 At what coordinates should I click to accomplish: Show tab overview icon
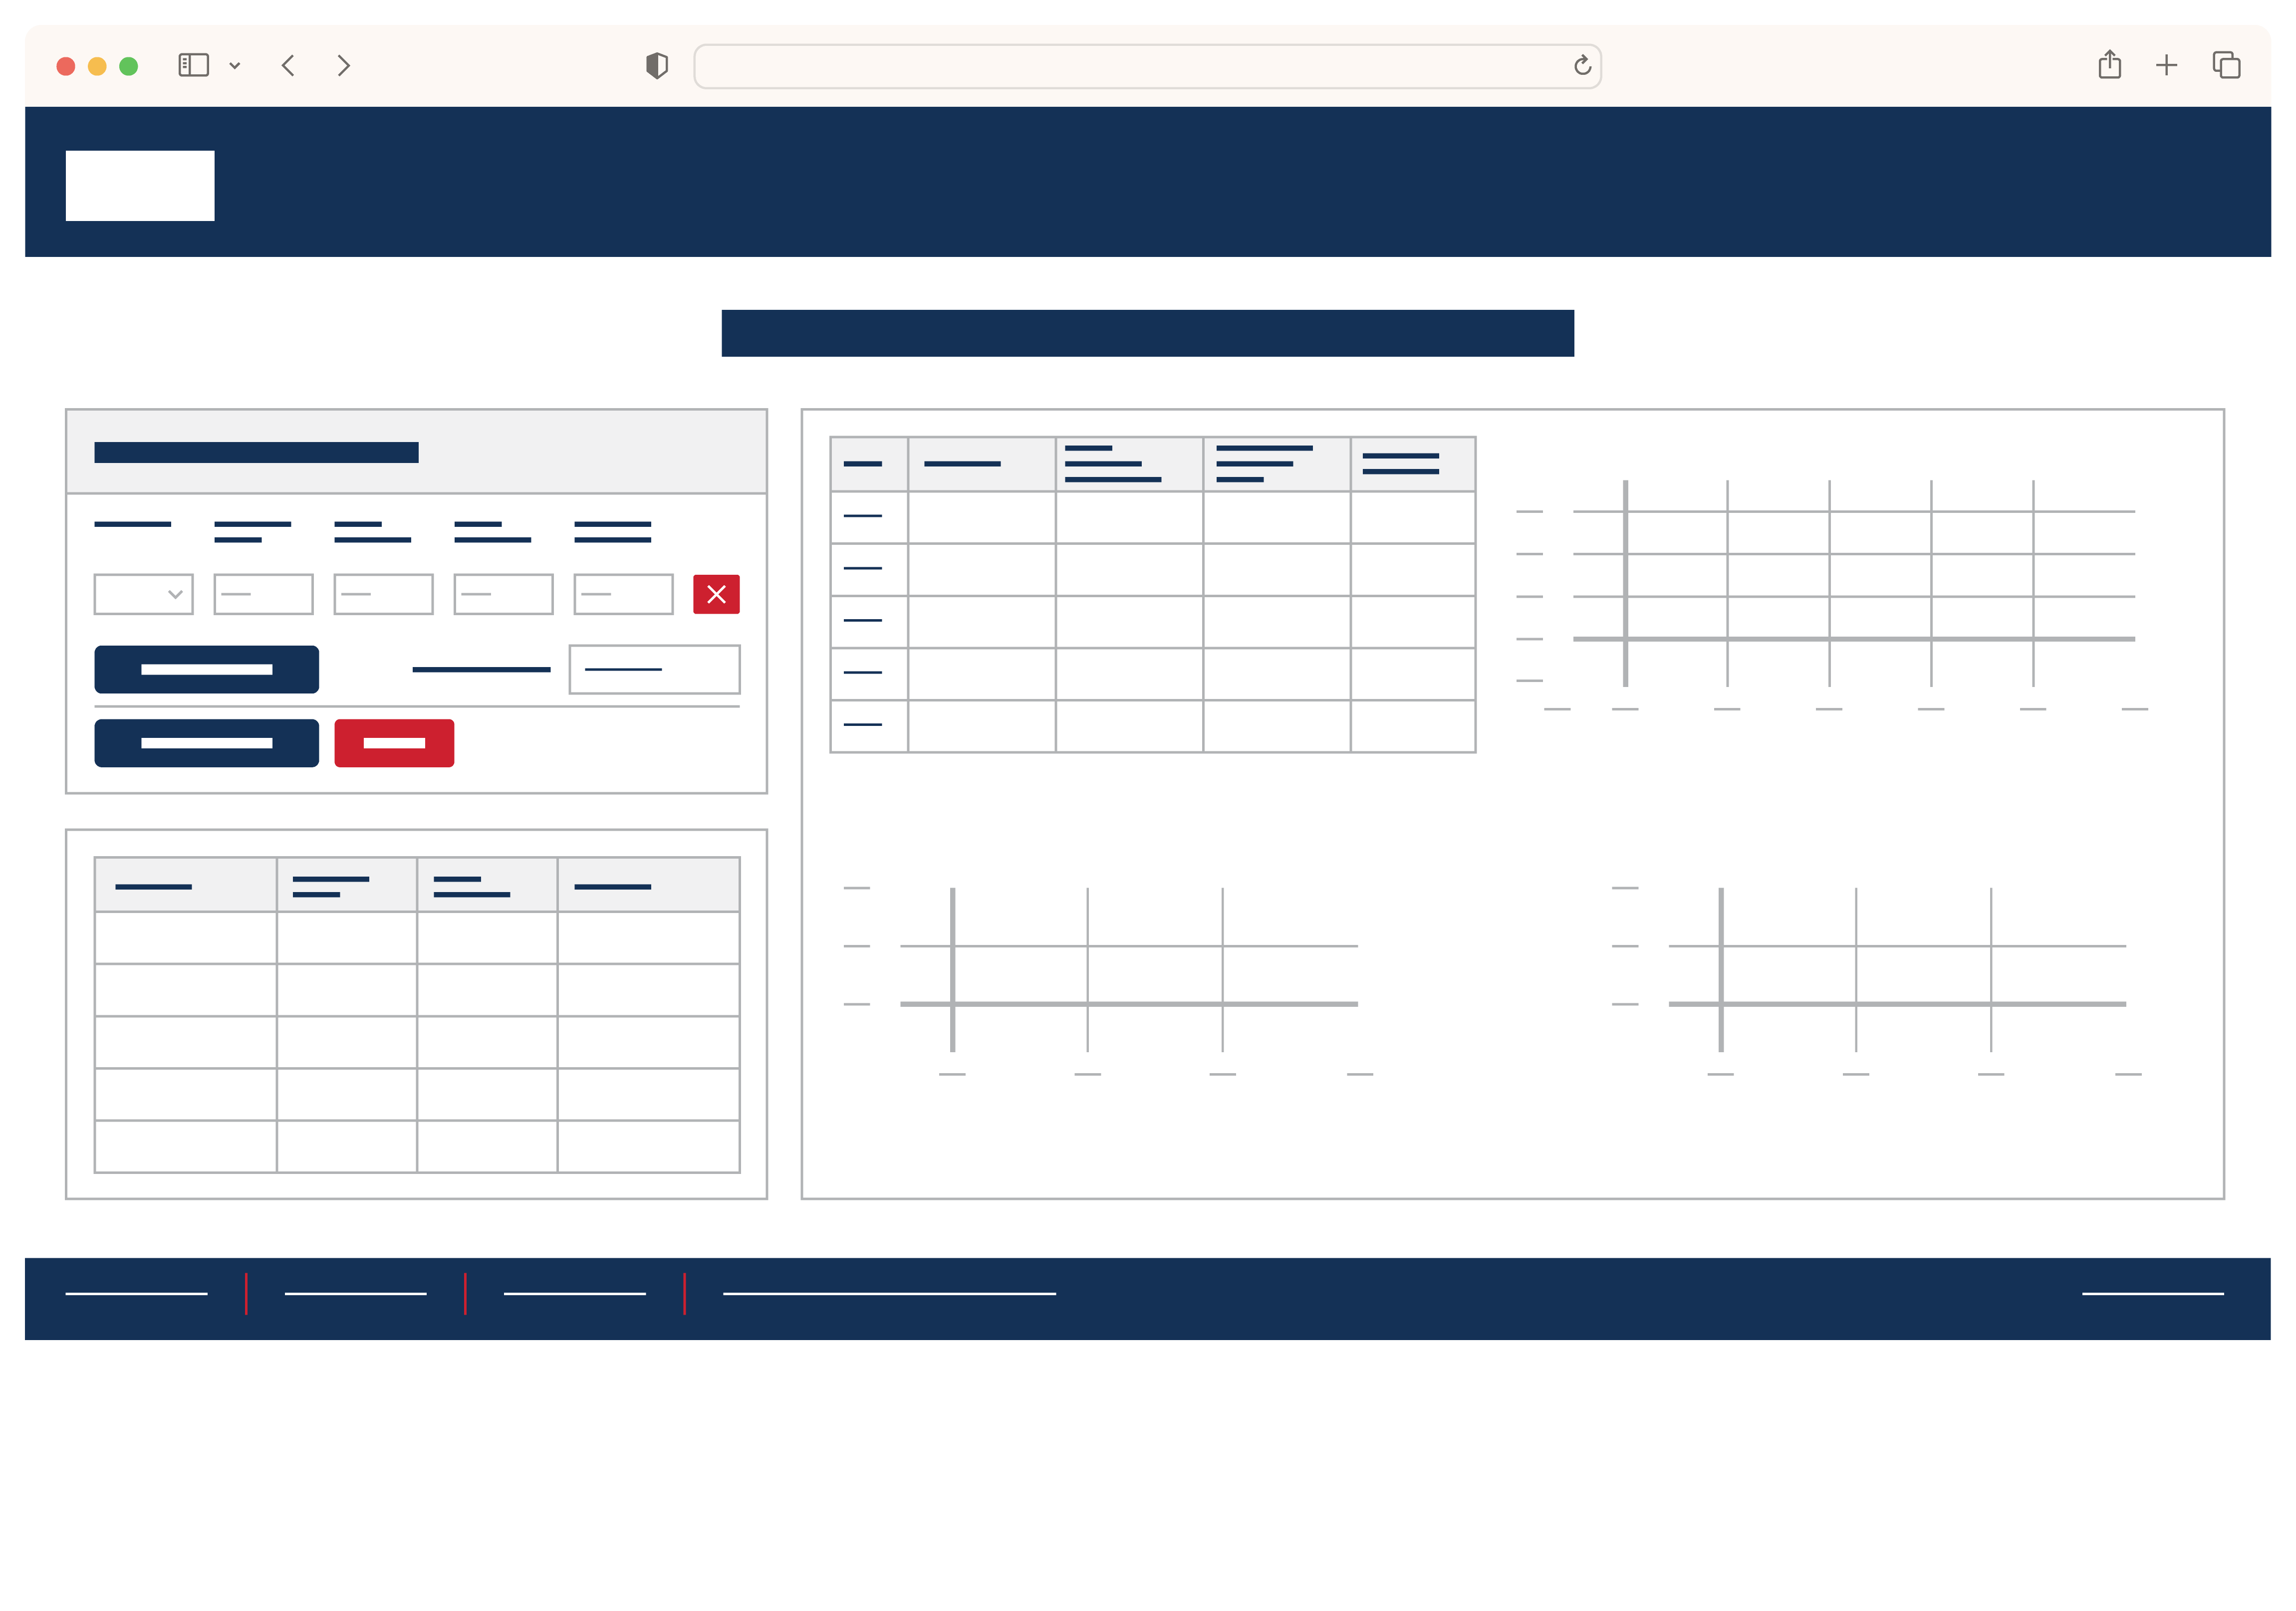[x=2226, y=66]
